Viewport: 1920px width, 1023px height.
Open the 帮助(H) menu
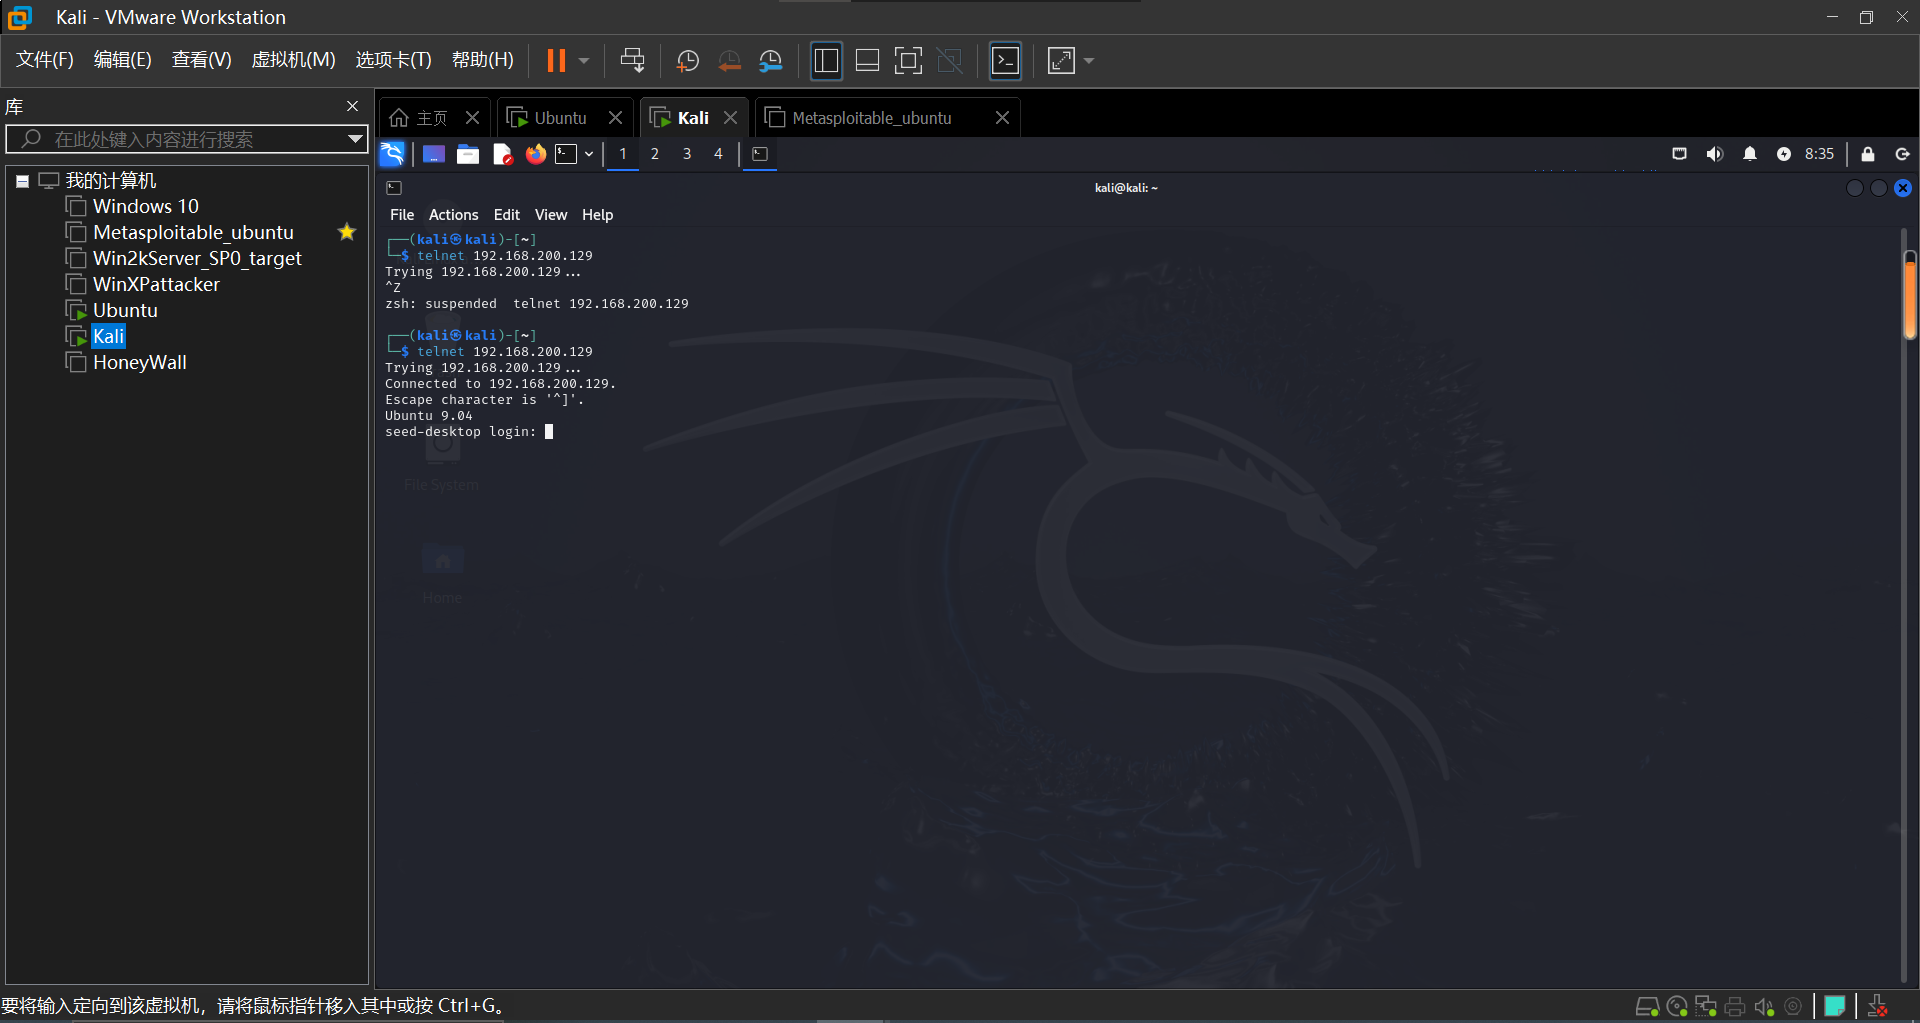pos(482,60)
